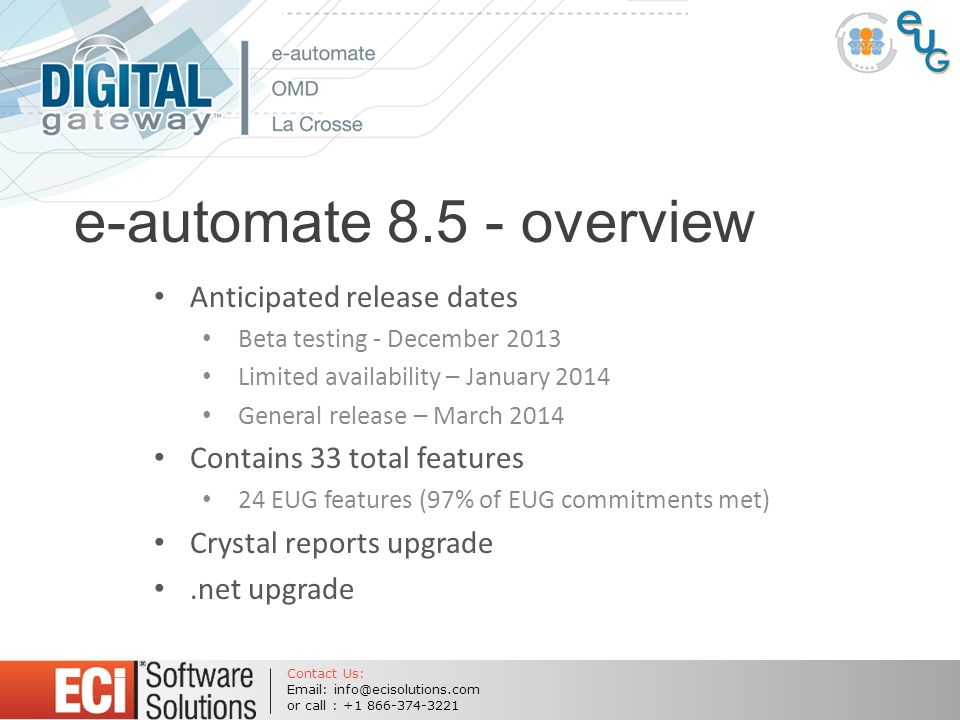
Task: Click the Anticipated release dates bullet
Action: [354, 298]
